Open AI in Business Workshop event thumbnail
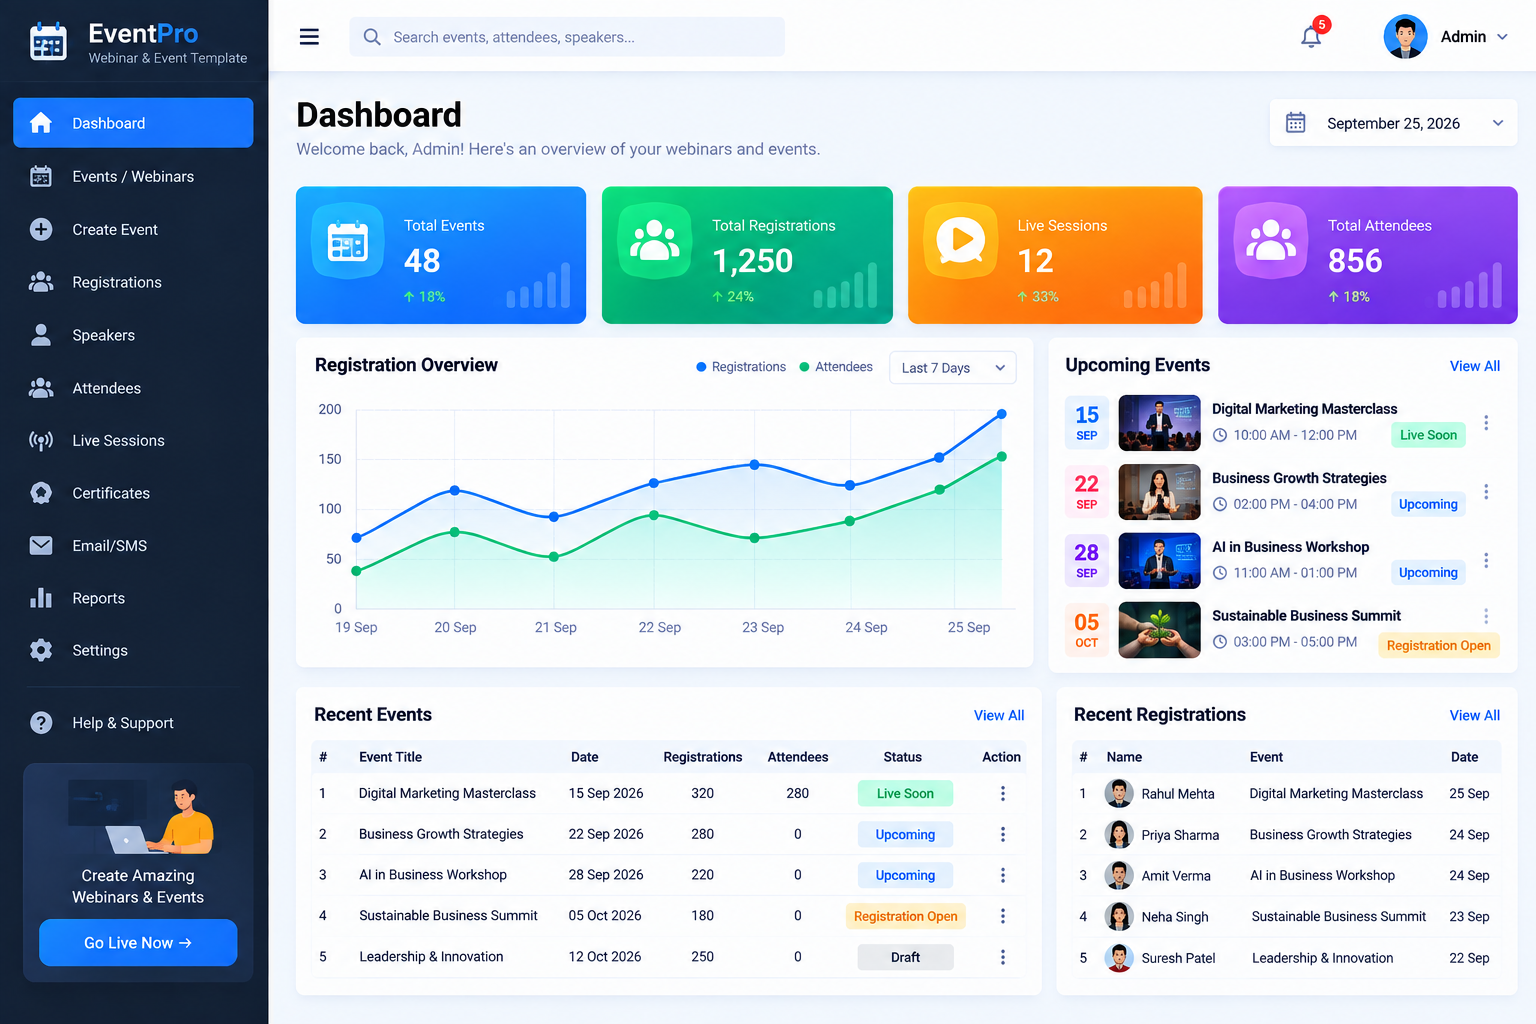Viewport: 1536px width, 1024px height. pyautogui.click(x=1159, y=561)
